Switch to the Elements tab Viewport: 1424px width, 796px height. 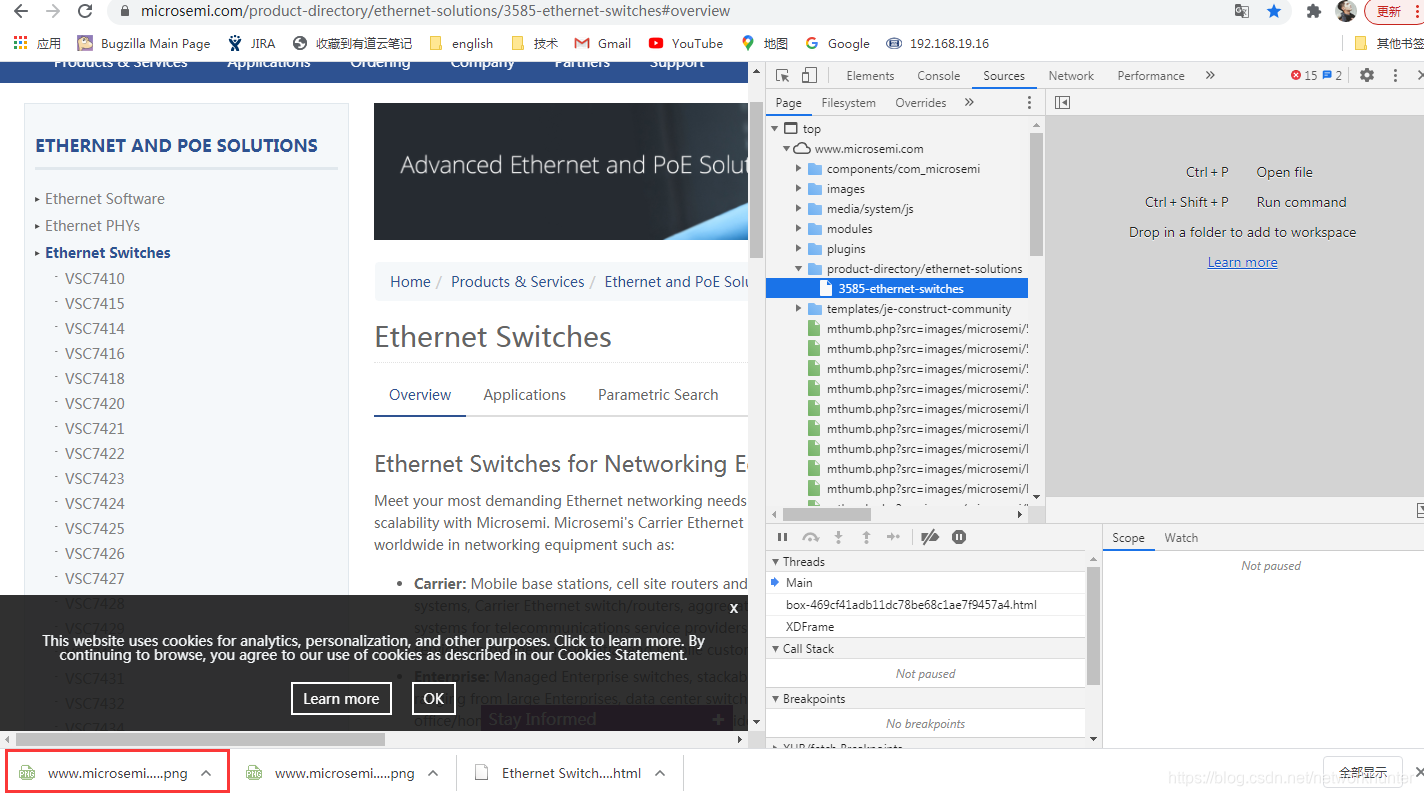[x=870, y=76]
